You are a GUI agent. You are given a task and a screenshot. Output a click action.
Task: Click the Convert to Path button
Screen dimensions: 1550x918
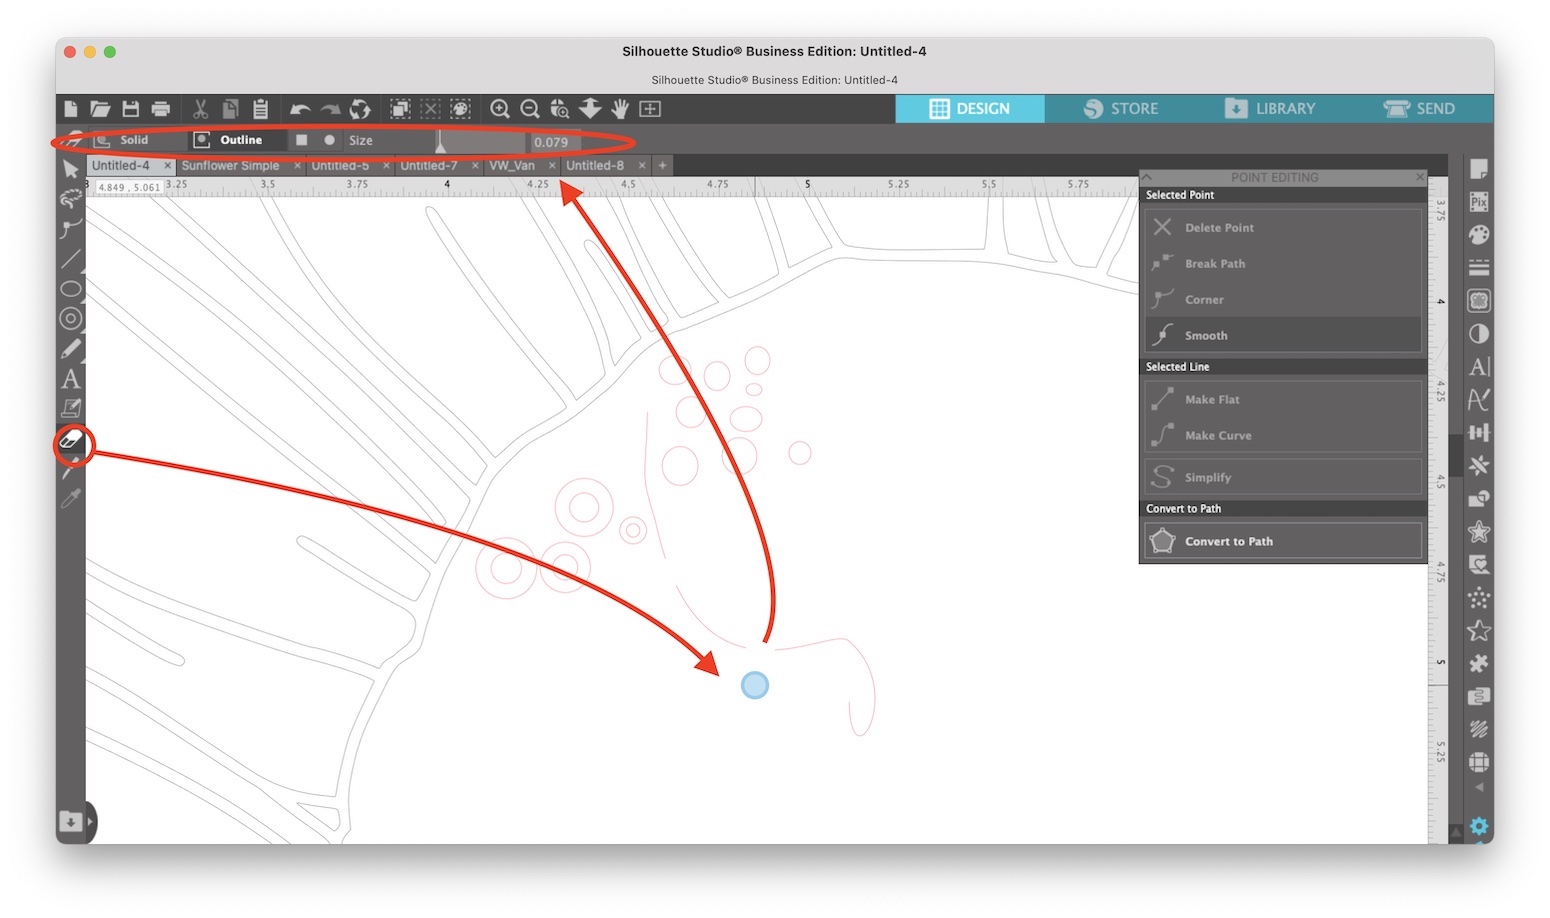(x=1283, y=541)
